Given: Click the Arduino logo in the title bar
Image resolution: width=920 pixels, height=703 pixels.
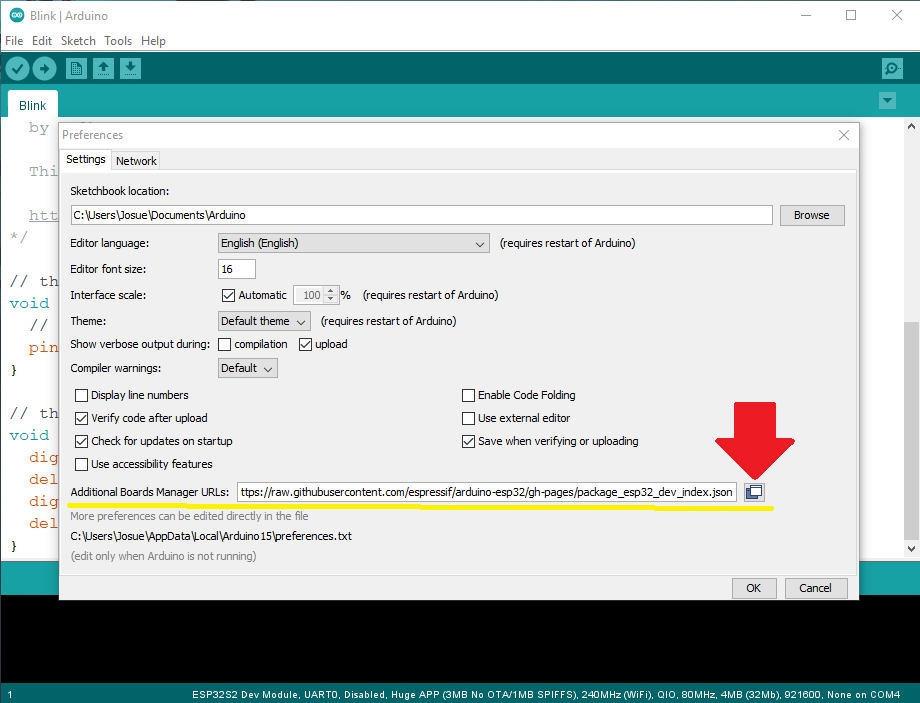Looking at the screenshot, I should [x=17, y=15].
